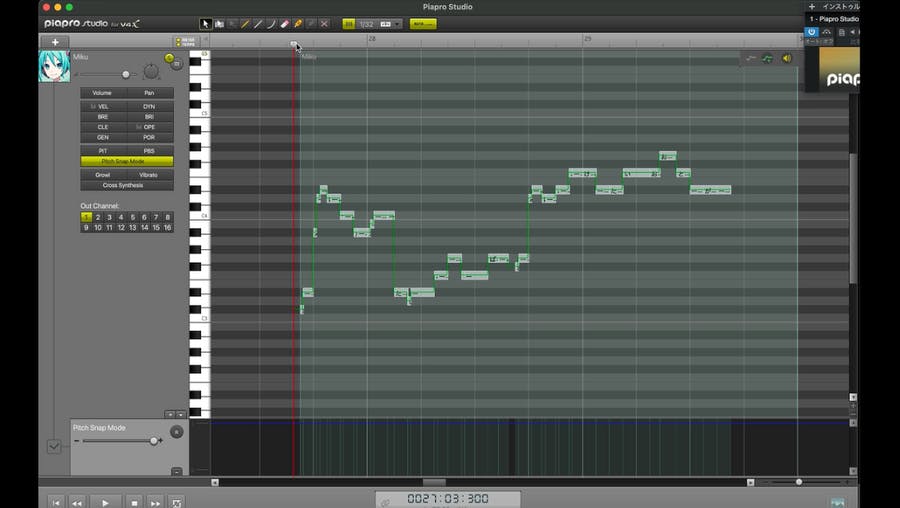This screenshot has height=508, width=900.
Task: Select output channel 1
Action: [x=86, y=217]
